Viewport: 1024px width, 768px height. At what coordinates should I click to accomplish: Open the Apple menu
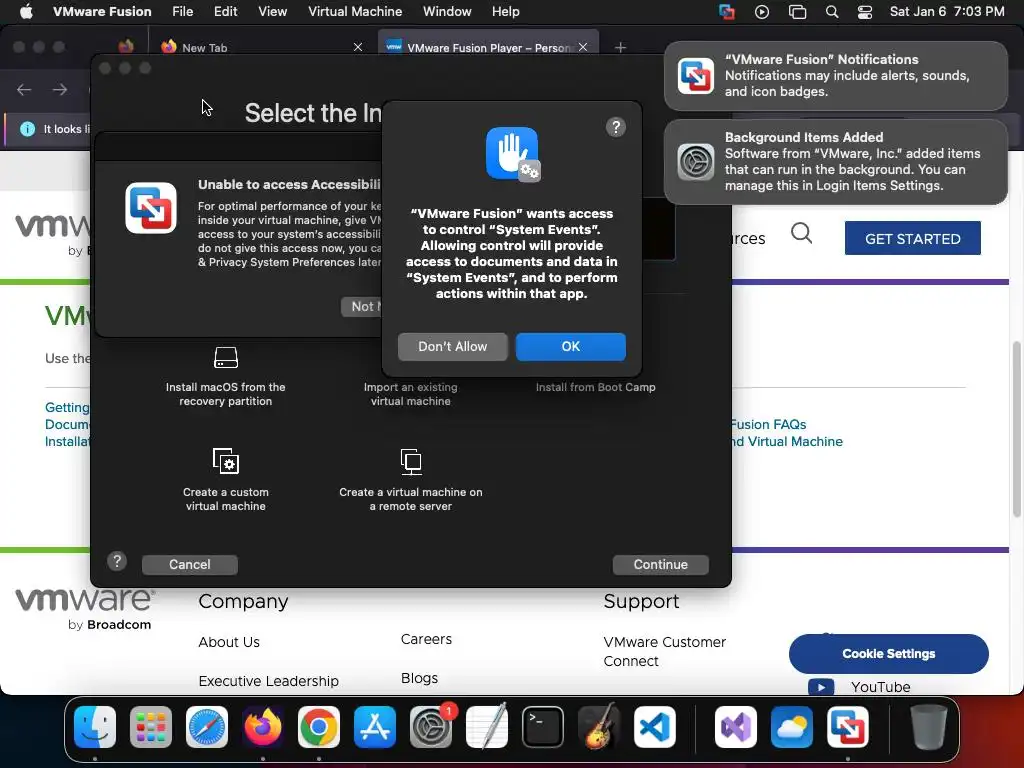26,12
